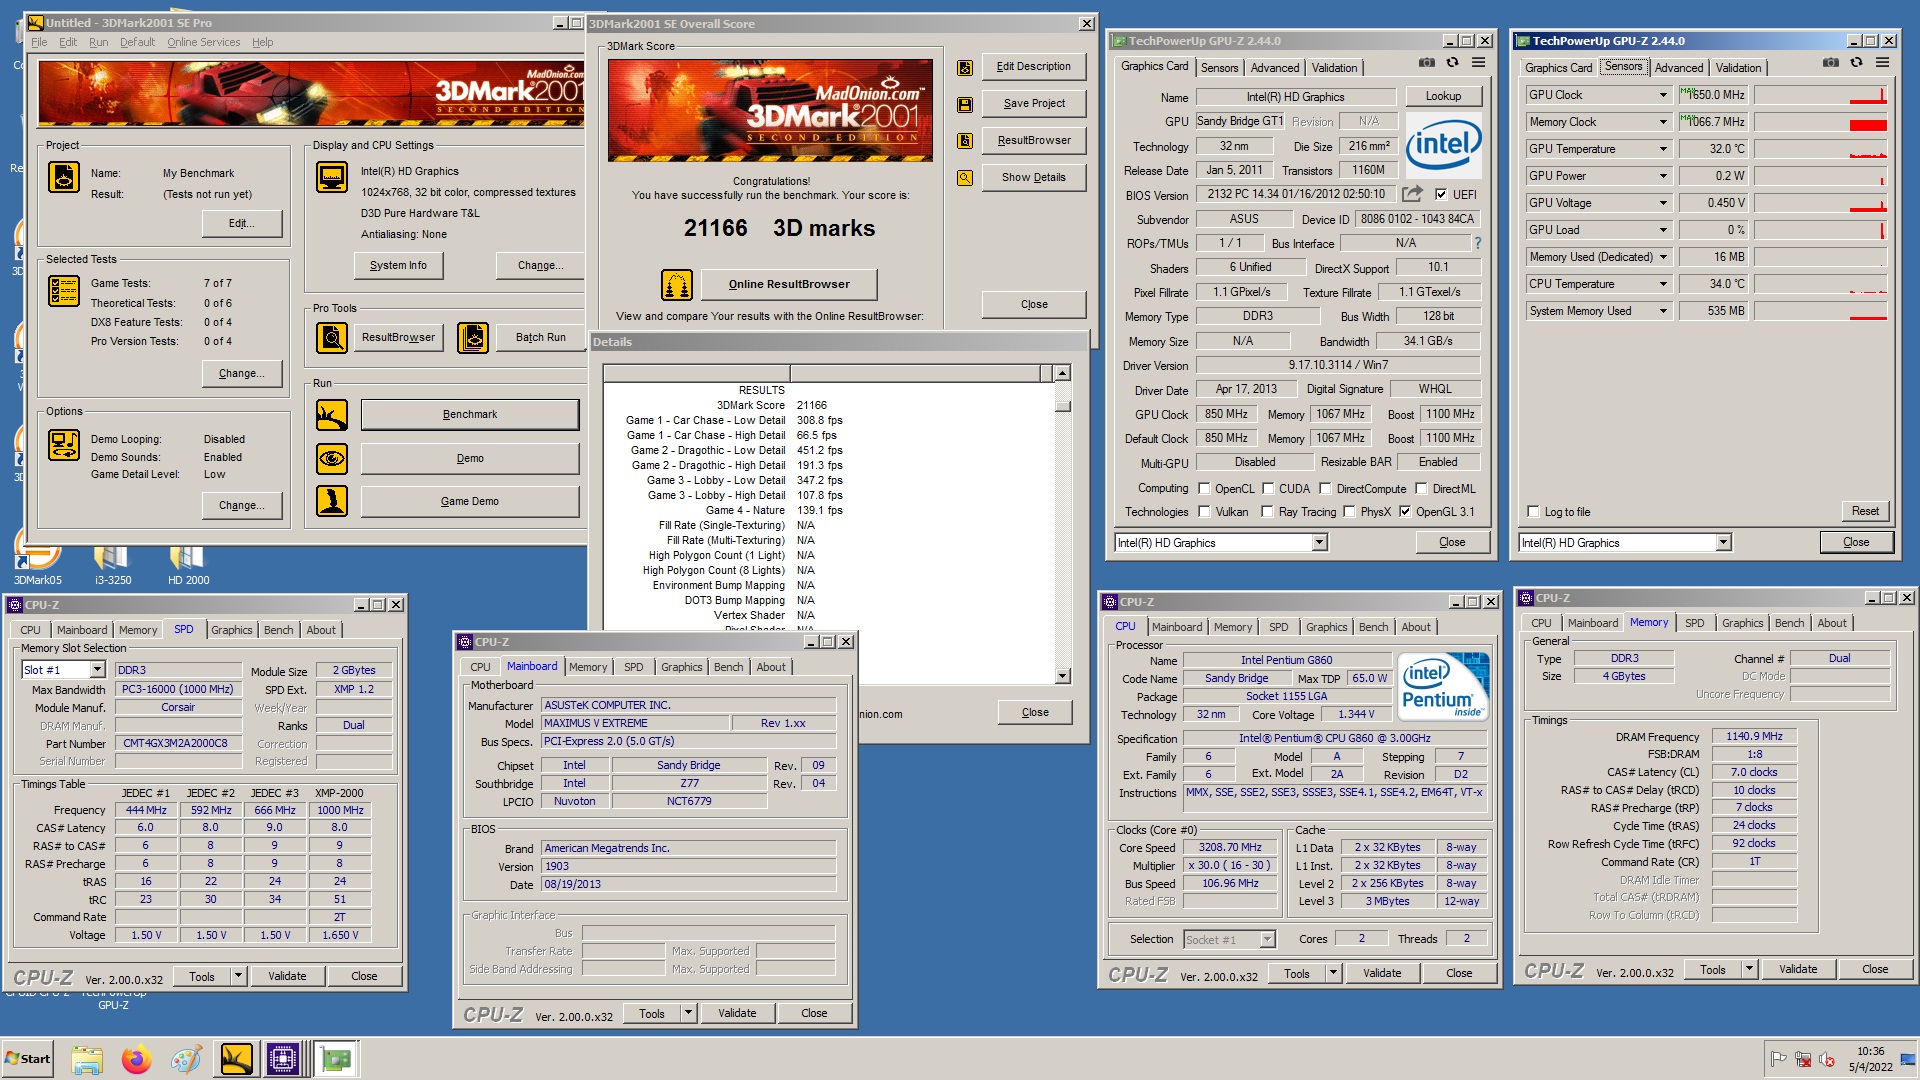This screenshot has width=1920, height=1080.
Task: Click the Batch Run icon in Pro Tools
Action: (473, 338)
